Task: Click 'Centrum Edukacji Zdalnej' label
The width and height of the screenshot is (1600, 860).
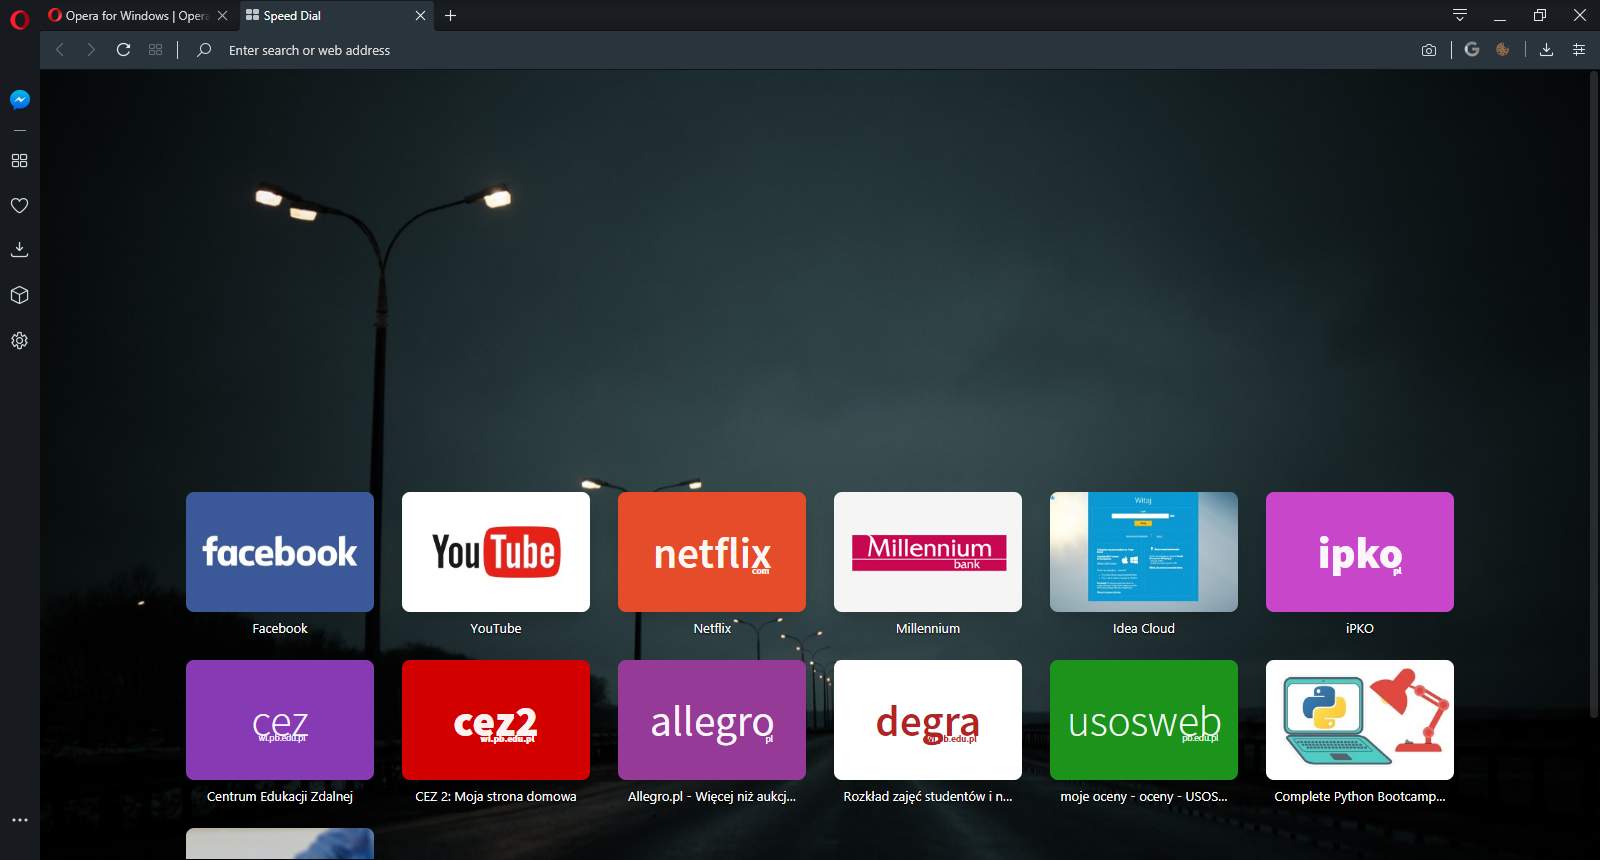Action: pos(280,797)
